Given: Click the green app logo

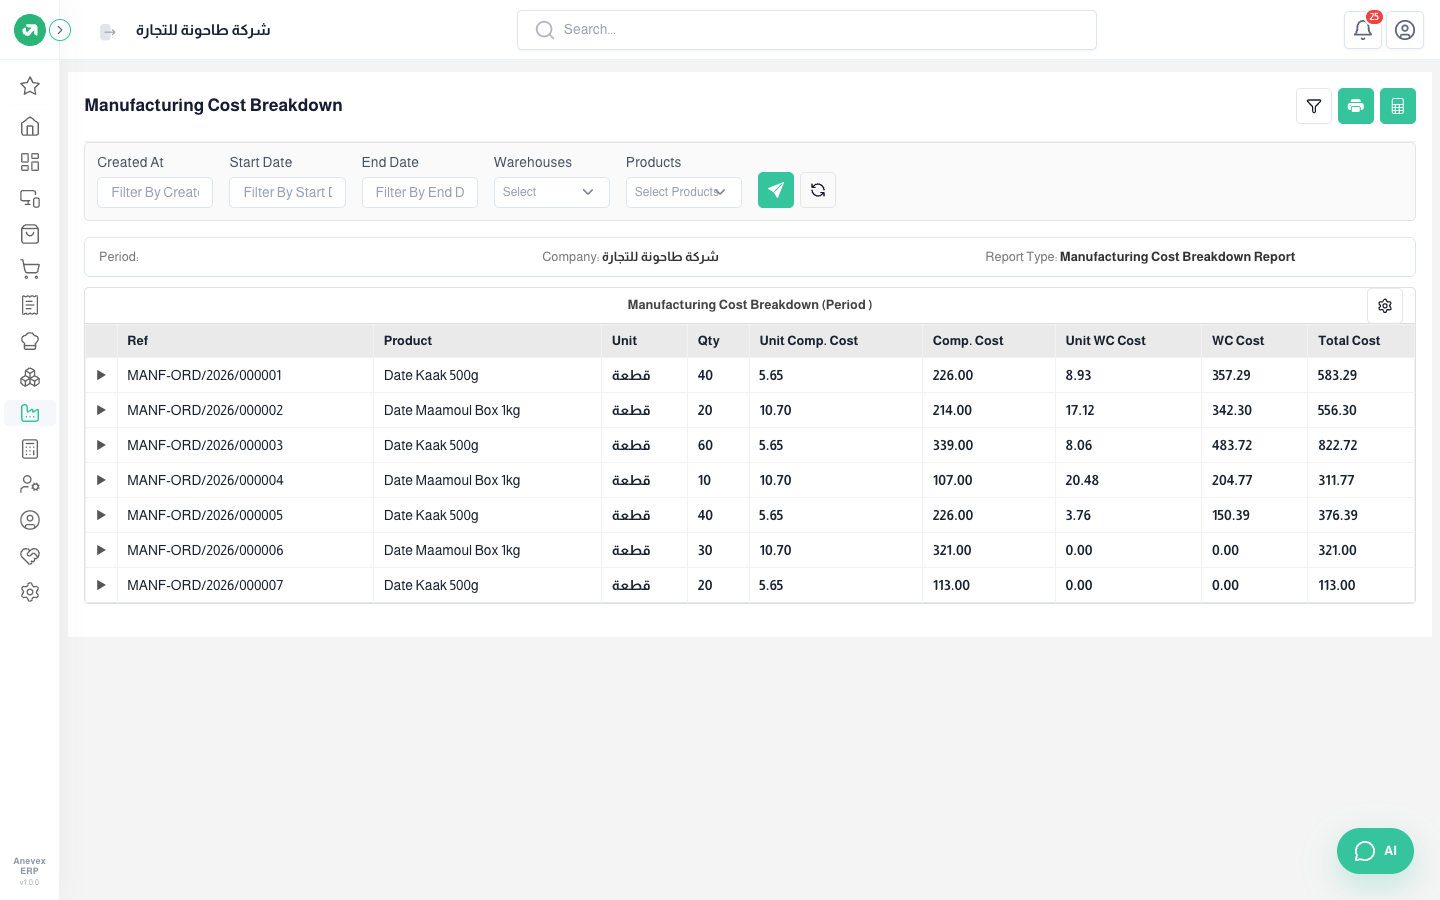Looking at the screenshot, I should click(30, 30).
